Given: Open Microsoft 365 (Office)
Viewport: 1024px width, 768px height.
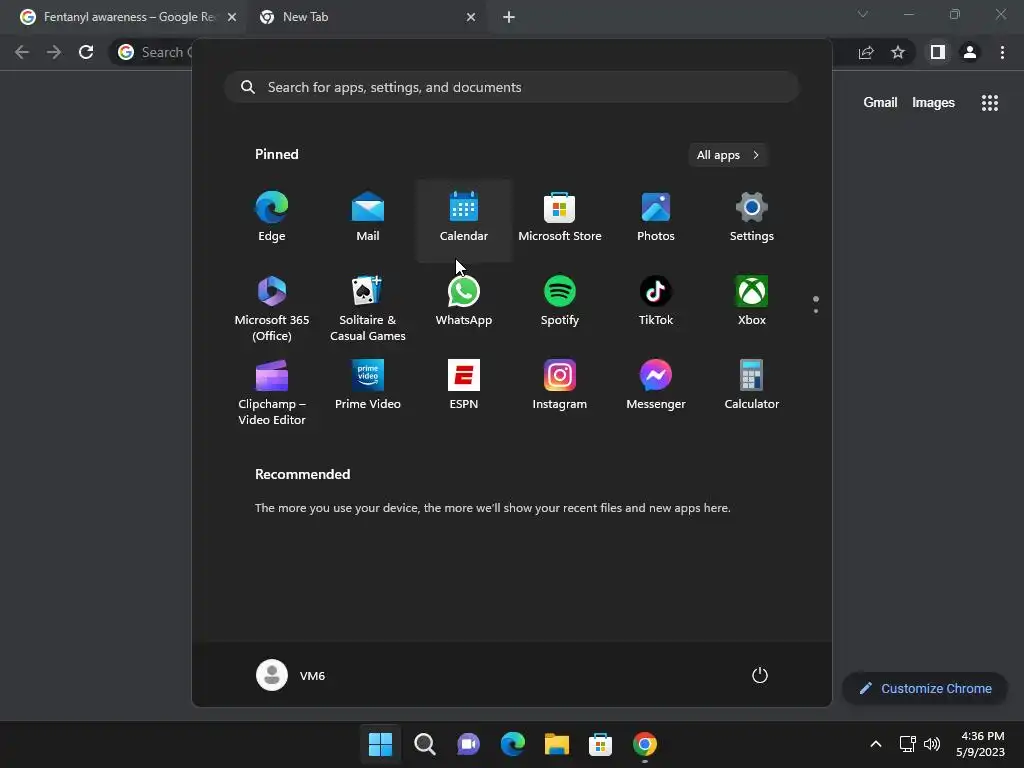Looking at the screenshot, I should click(272, 308).
